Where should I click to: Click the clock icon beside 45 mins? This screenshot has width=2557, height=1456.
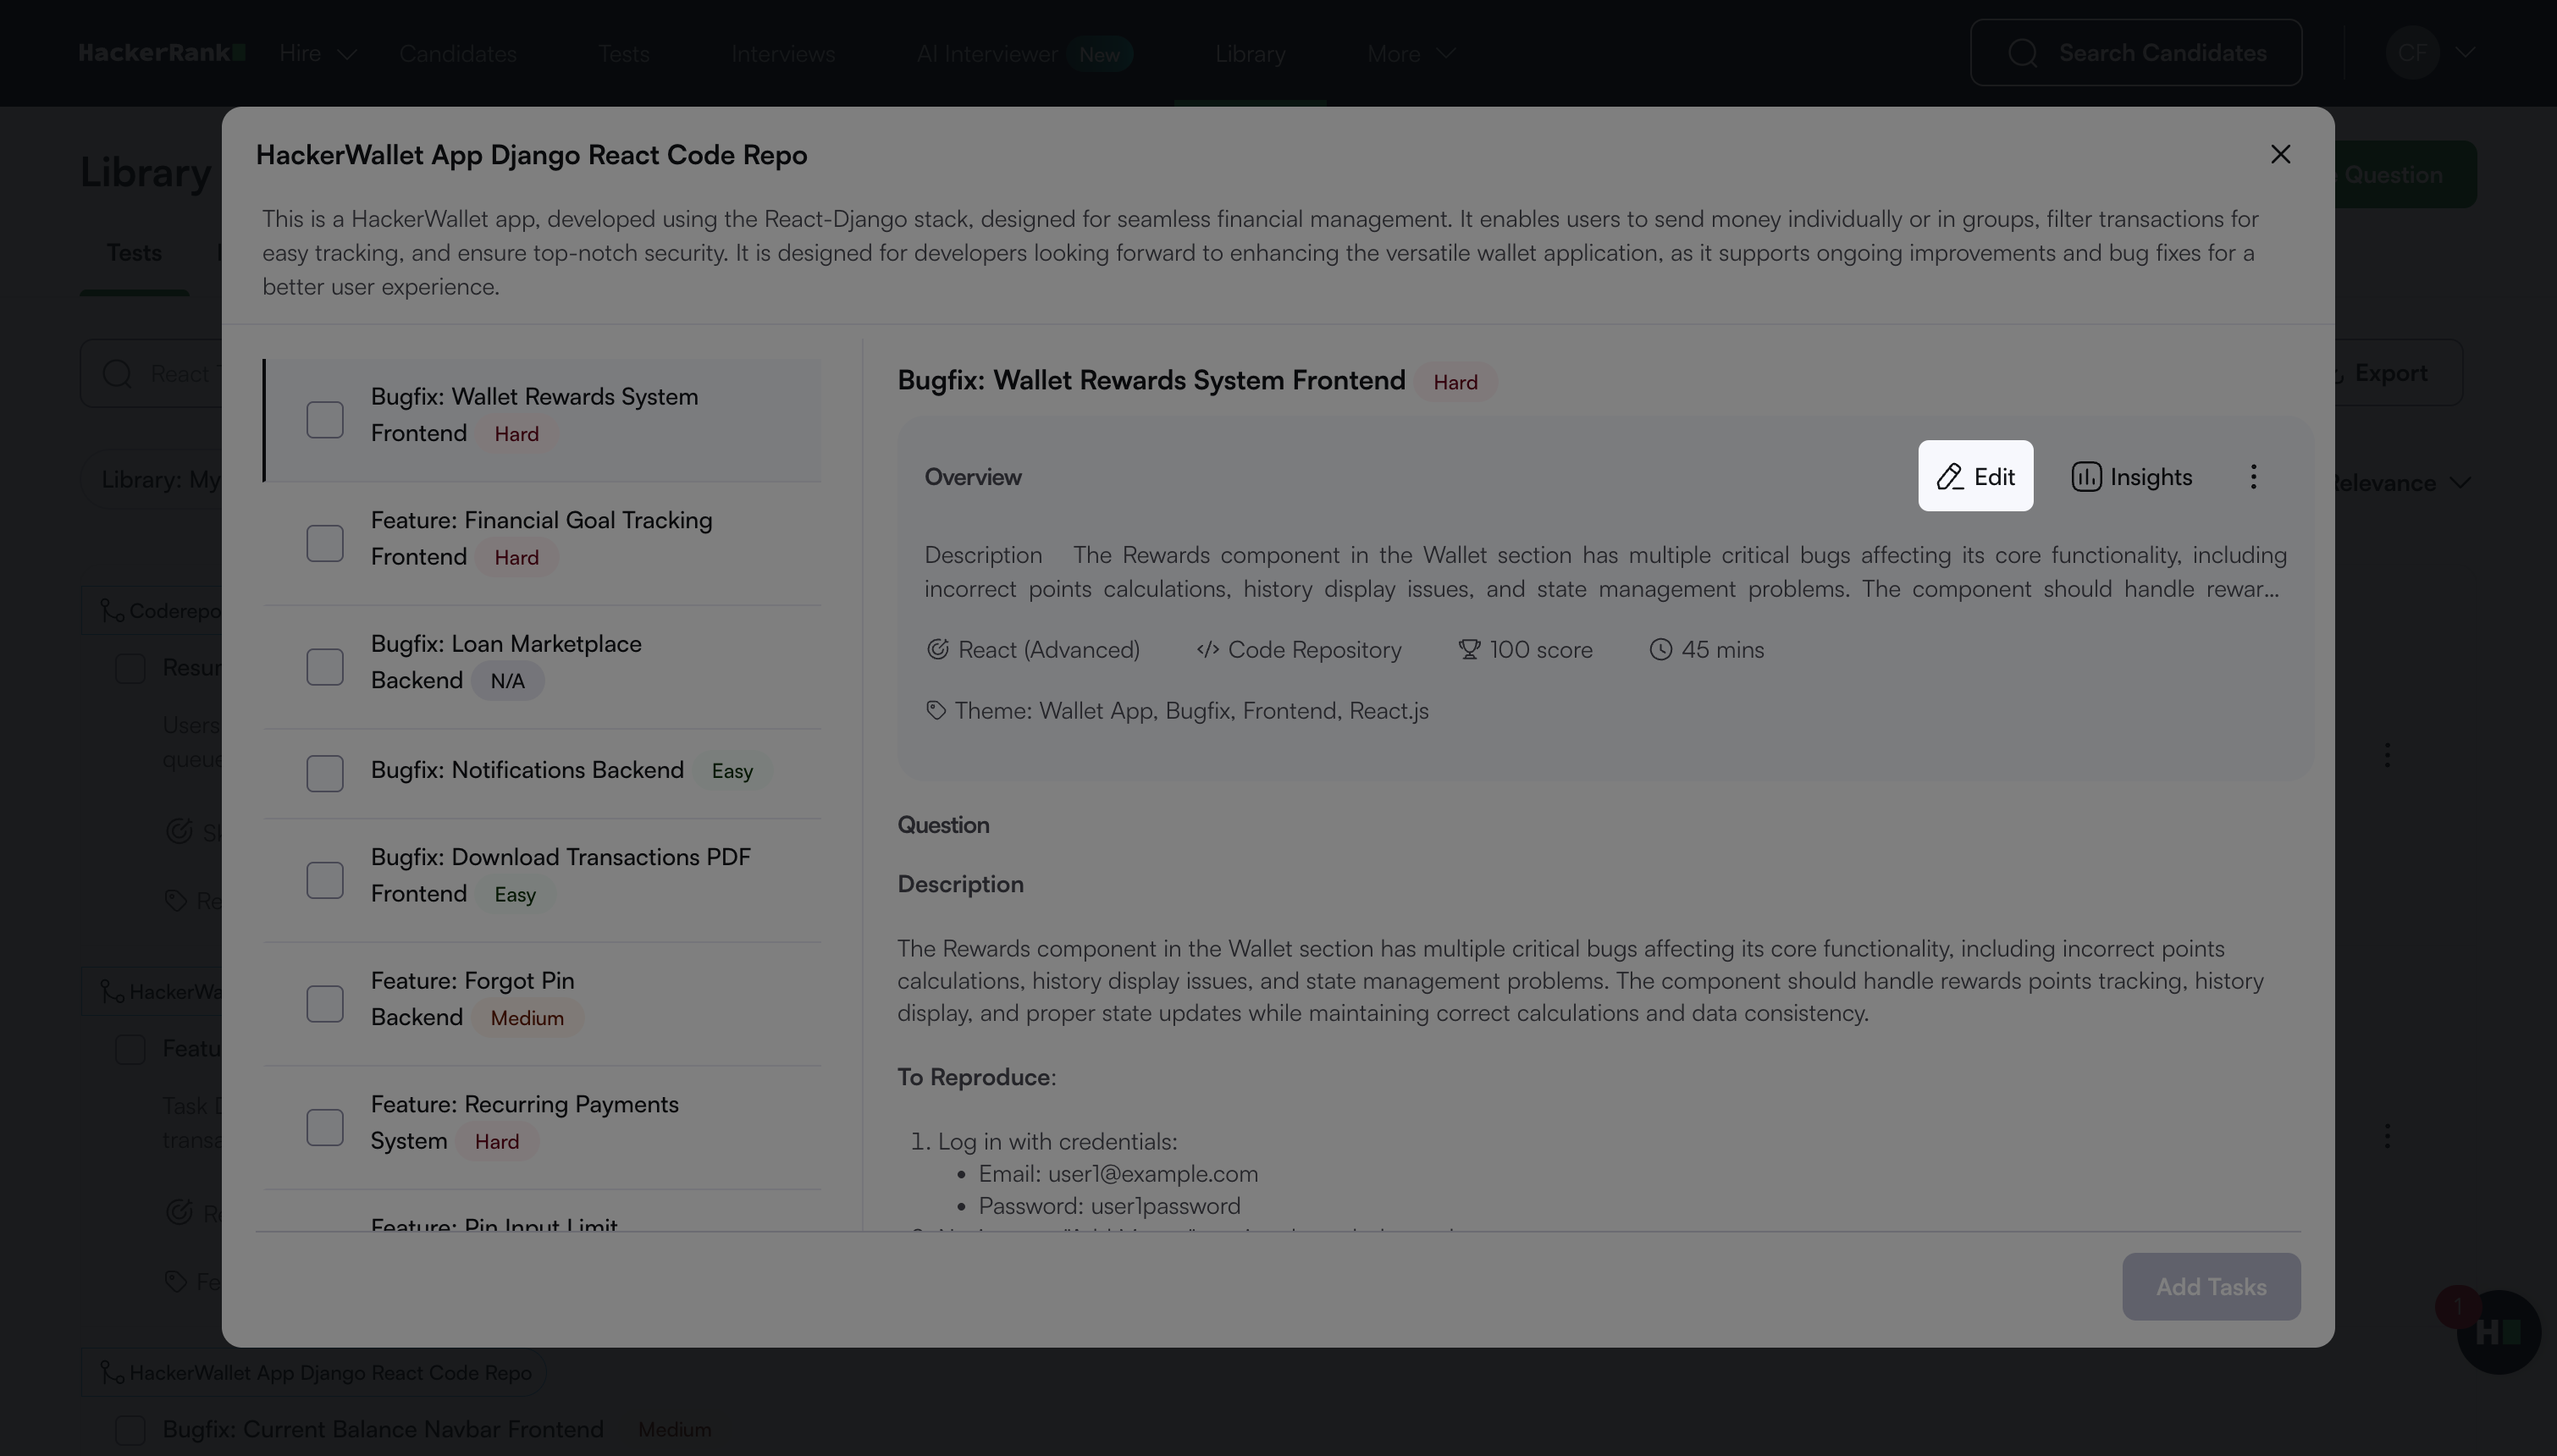(x=1660, y=650)
